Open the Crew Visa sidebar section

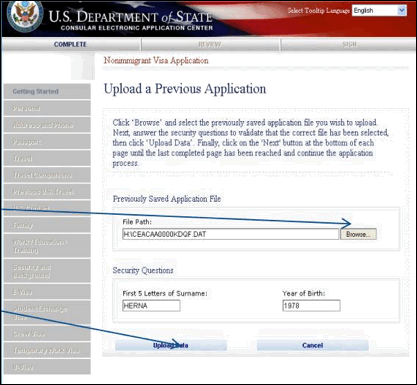point(47,333)
